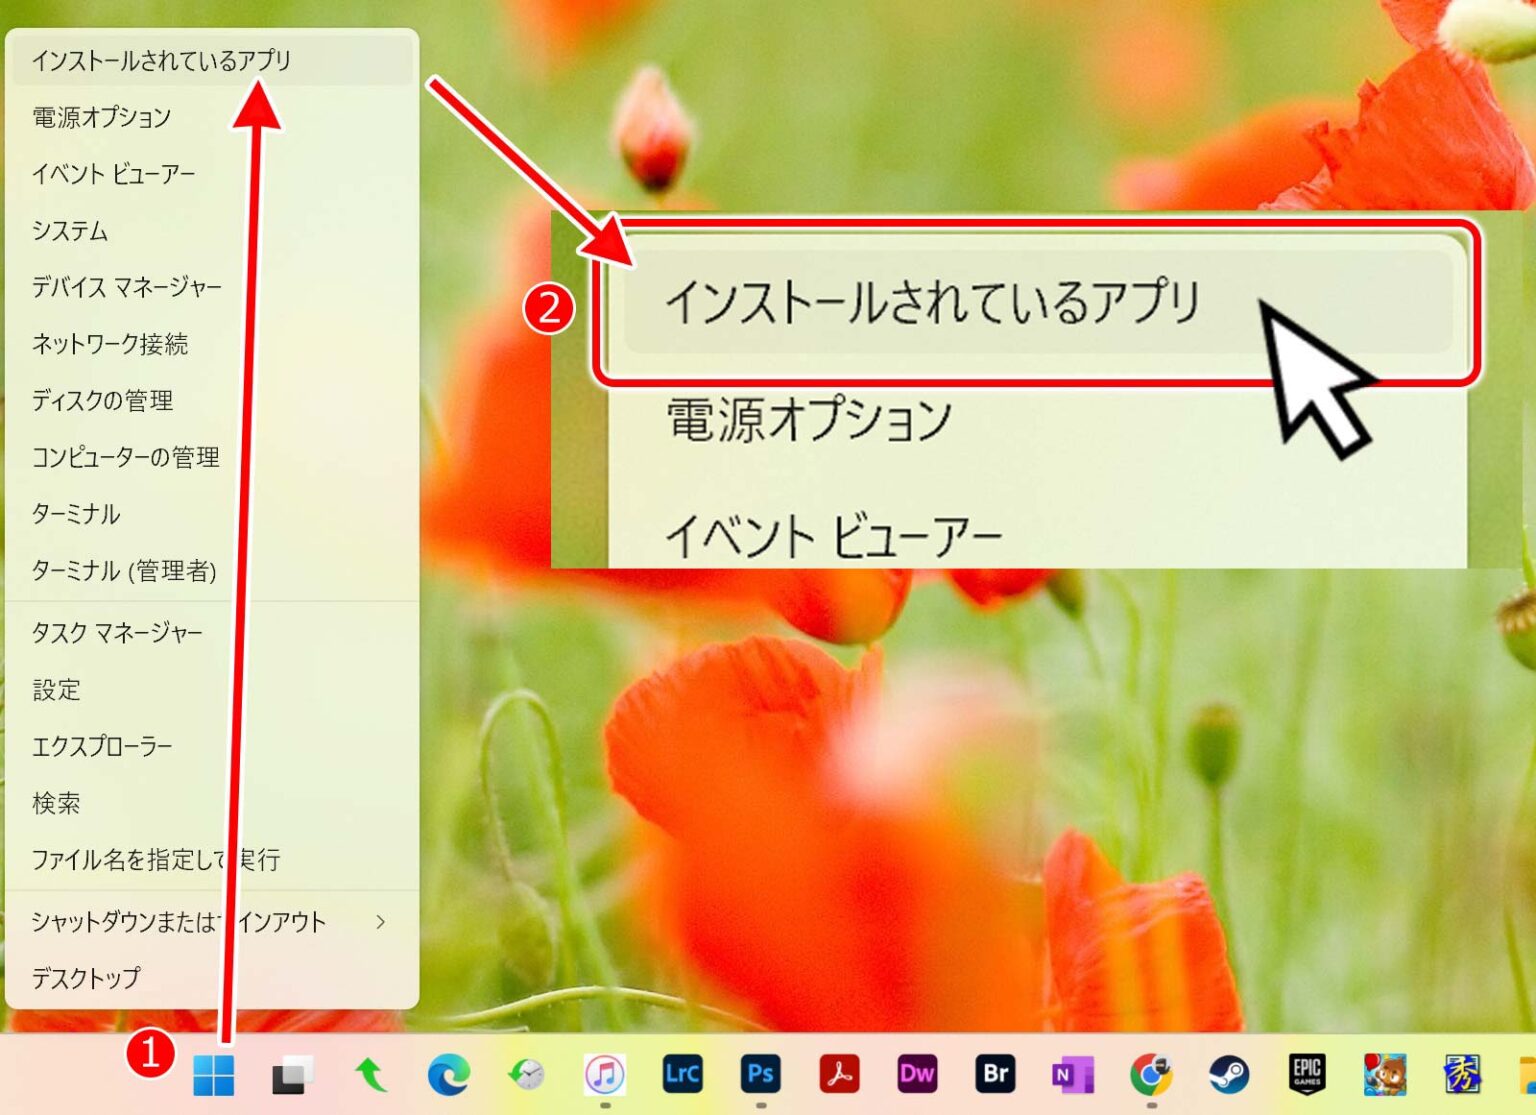Image resolution: width=1536 pixels, height=1115 pixels.
Task: Select システム menu entry
Action: (x=212, y=231)
